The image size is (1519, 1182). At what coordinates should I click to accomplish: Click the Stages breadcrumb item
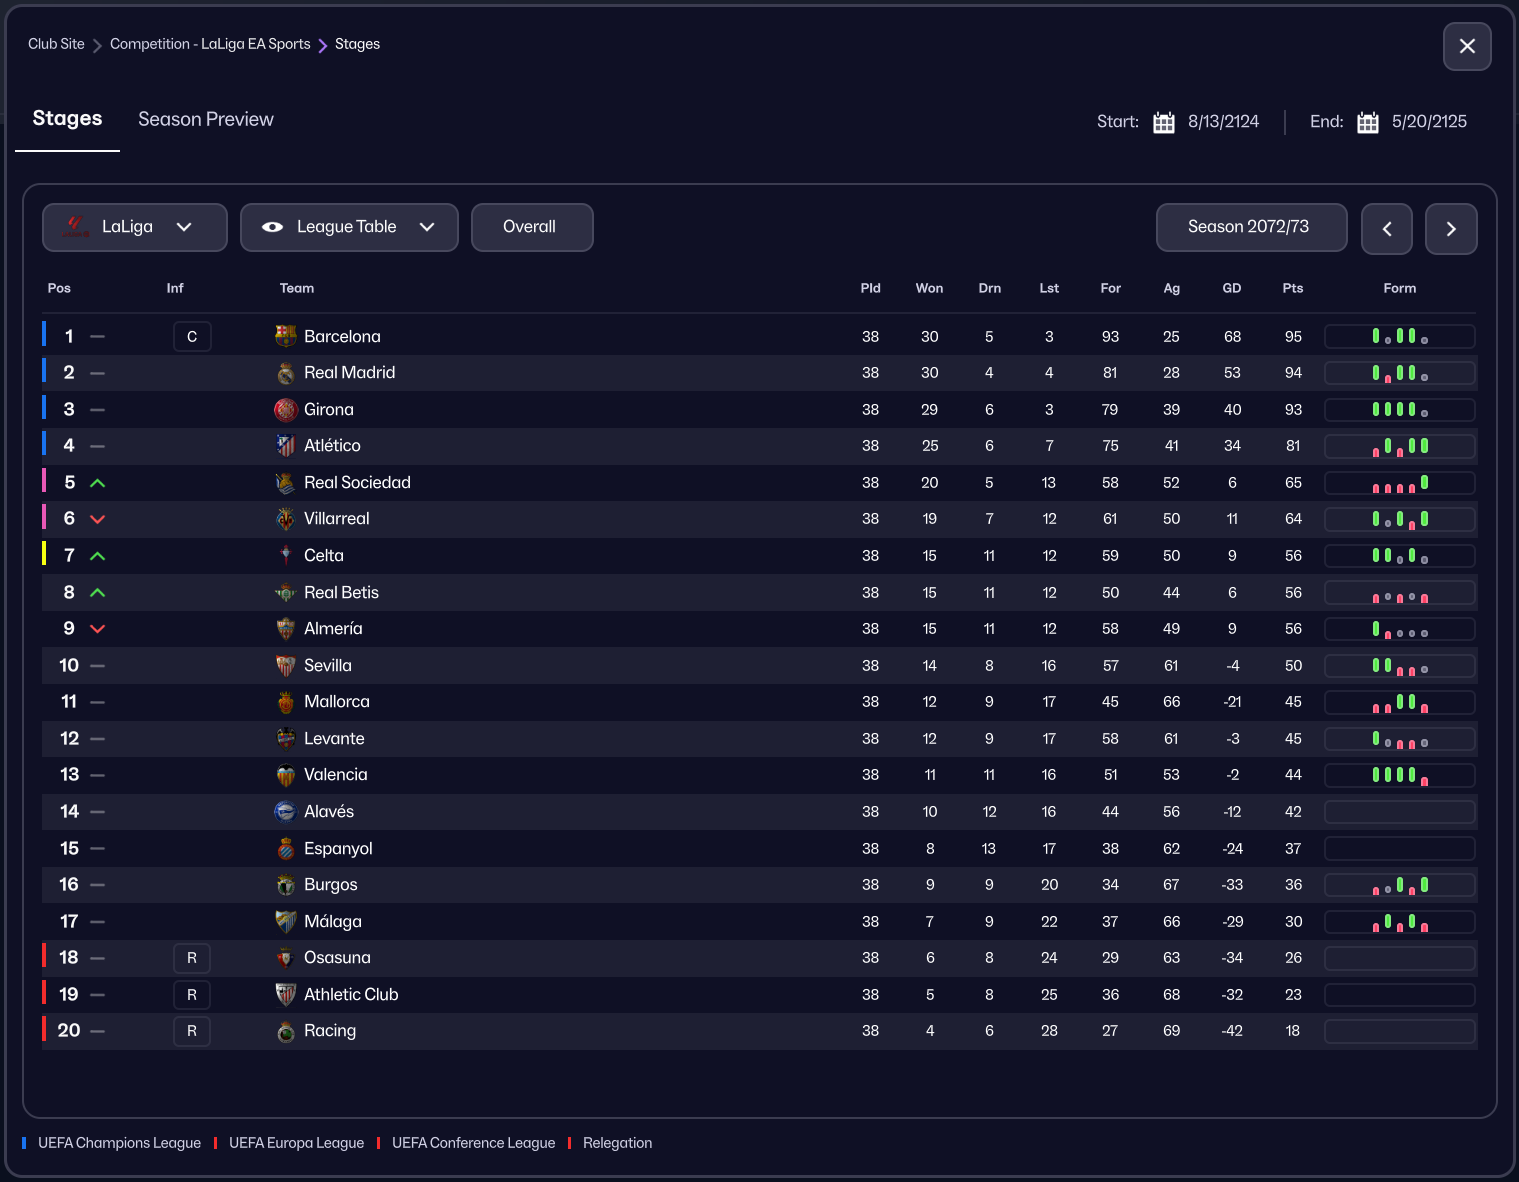pyautogui.click(x=357, y=44)
